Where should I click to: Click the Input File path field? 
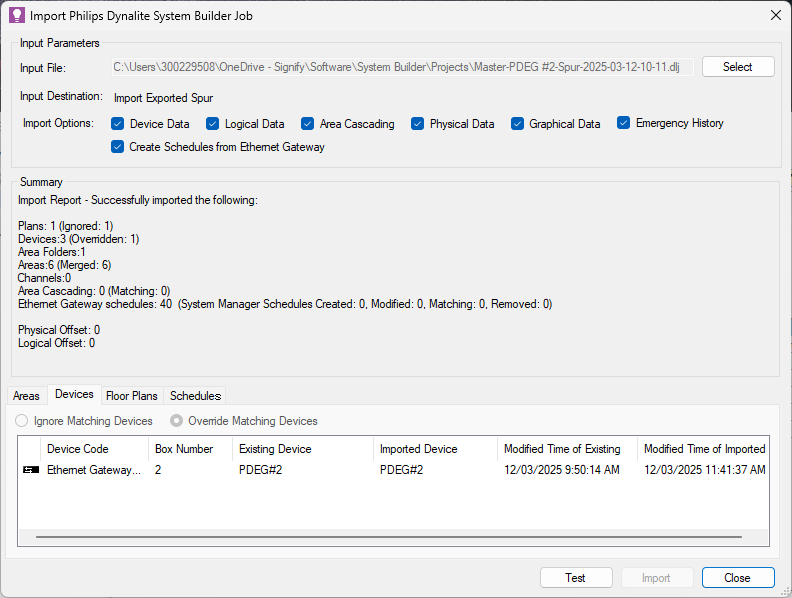click(402, 67)
